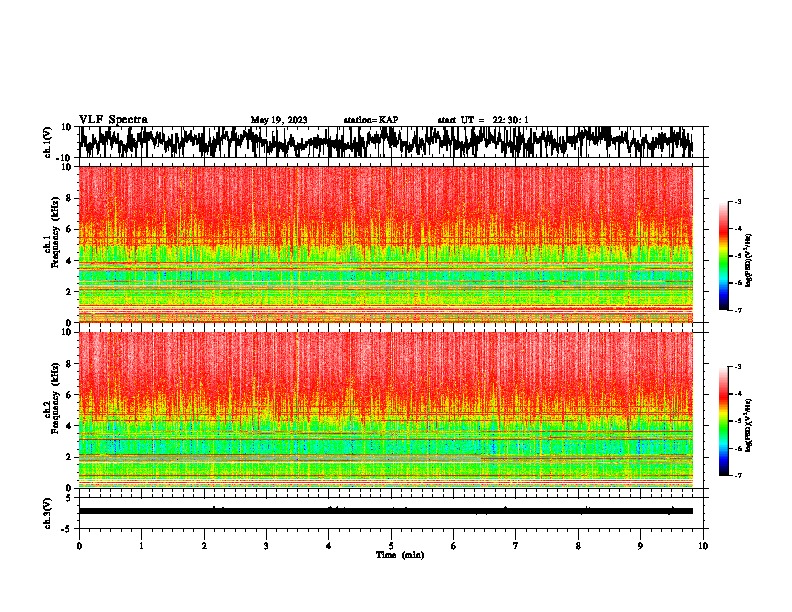Screen dimensions: 792x612
Task: Click the ch.2 spectrogram panel
Action: (386, 410)
